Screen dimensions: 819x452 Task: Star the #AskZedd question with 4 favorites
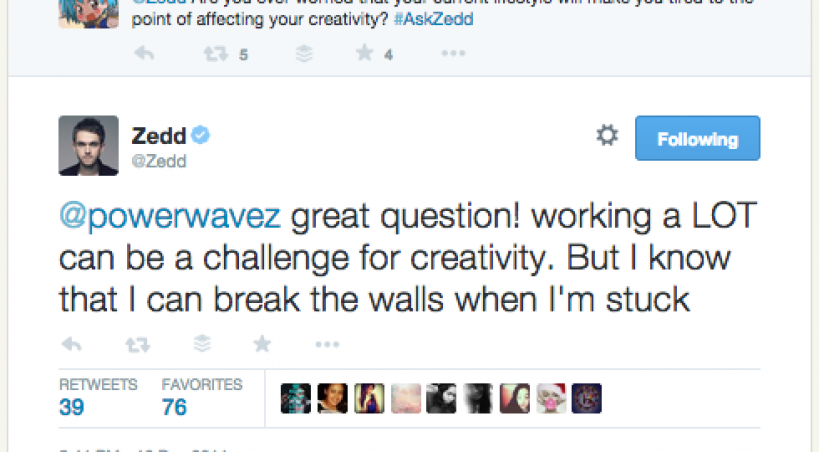pyautogui.click(x=364, y=55)
